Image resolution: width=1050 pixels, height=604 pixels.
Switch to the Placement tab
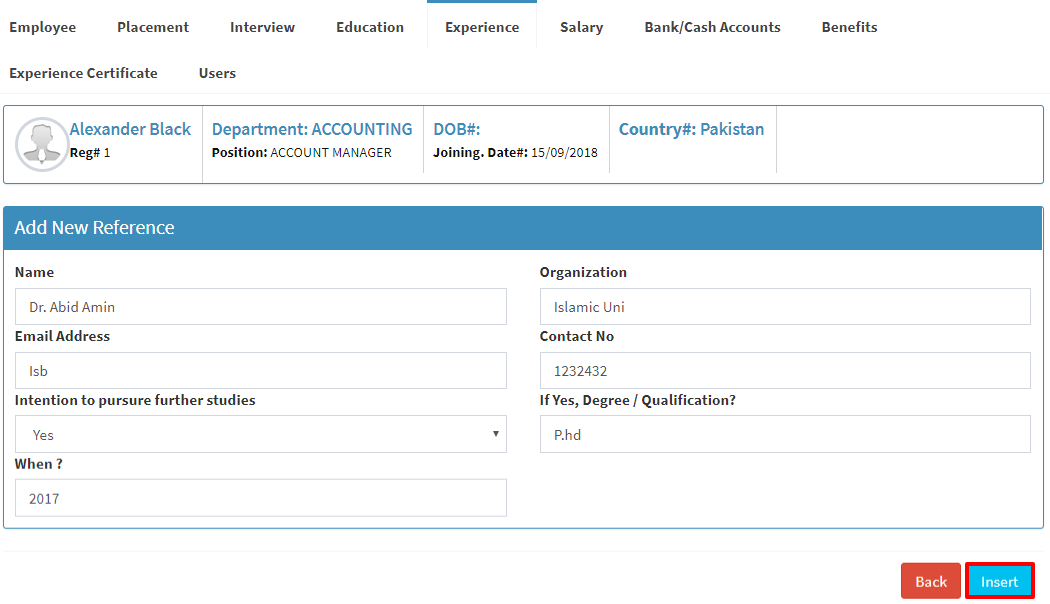click(153, 27)
